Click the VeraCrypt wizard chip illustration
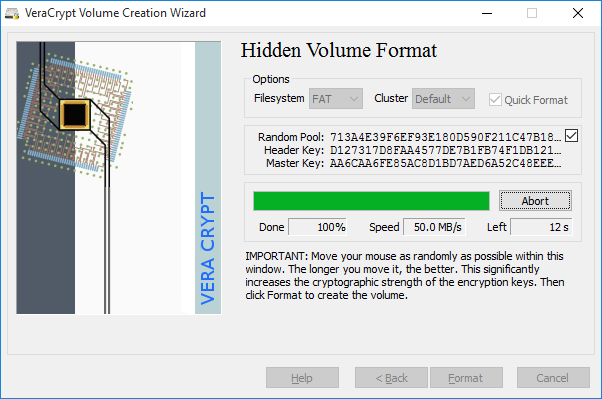 pyautogui.click(x=119, y=178)
